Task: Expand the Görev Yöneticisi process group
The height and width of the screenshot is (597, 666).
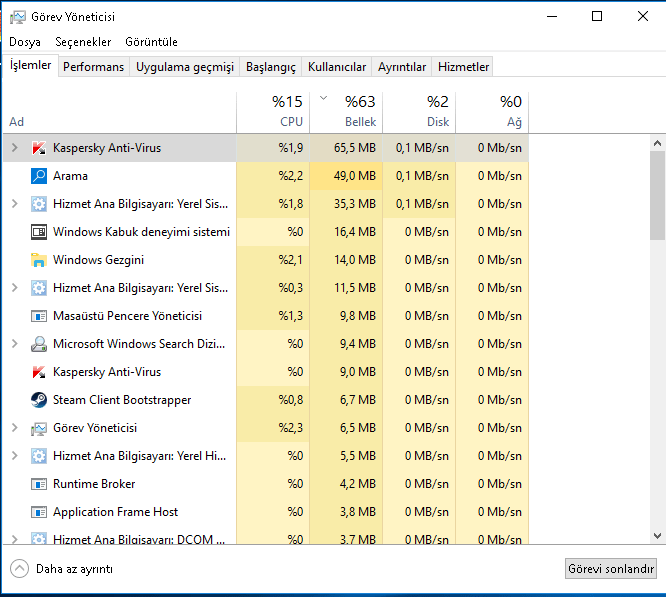Action: point(14,428)
